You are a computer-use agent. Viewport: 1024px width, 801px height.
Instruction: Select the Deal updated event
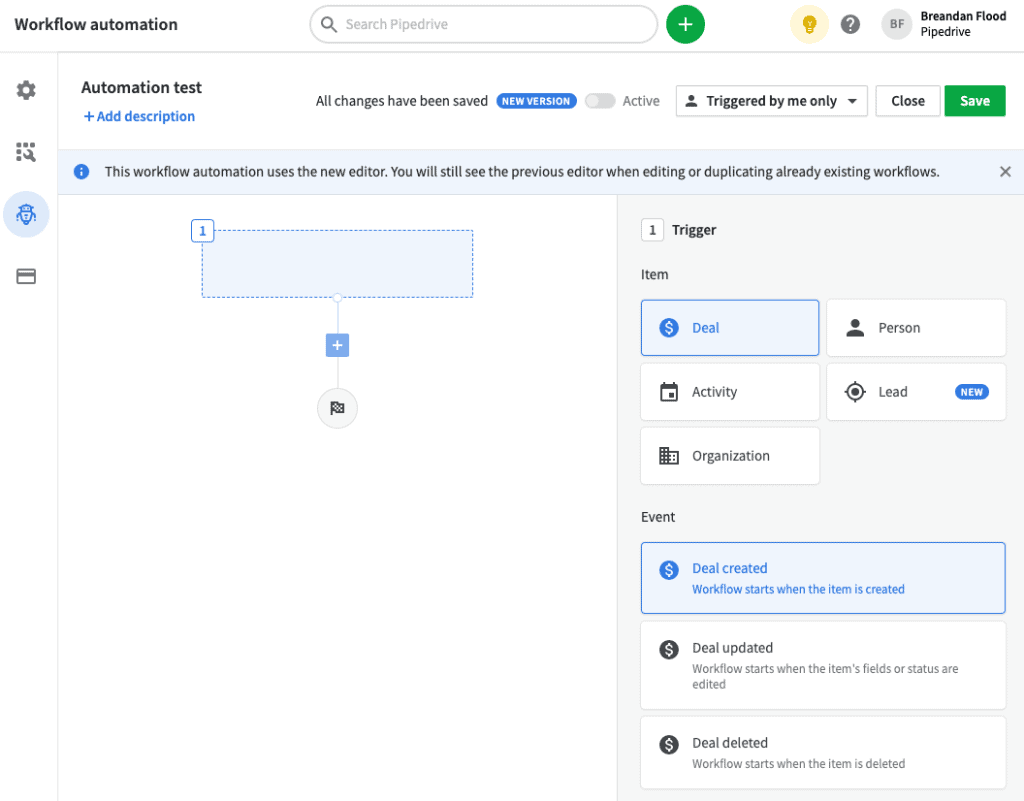[823, 664]
